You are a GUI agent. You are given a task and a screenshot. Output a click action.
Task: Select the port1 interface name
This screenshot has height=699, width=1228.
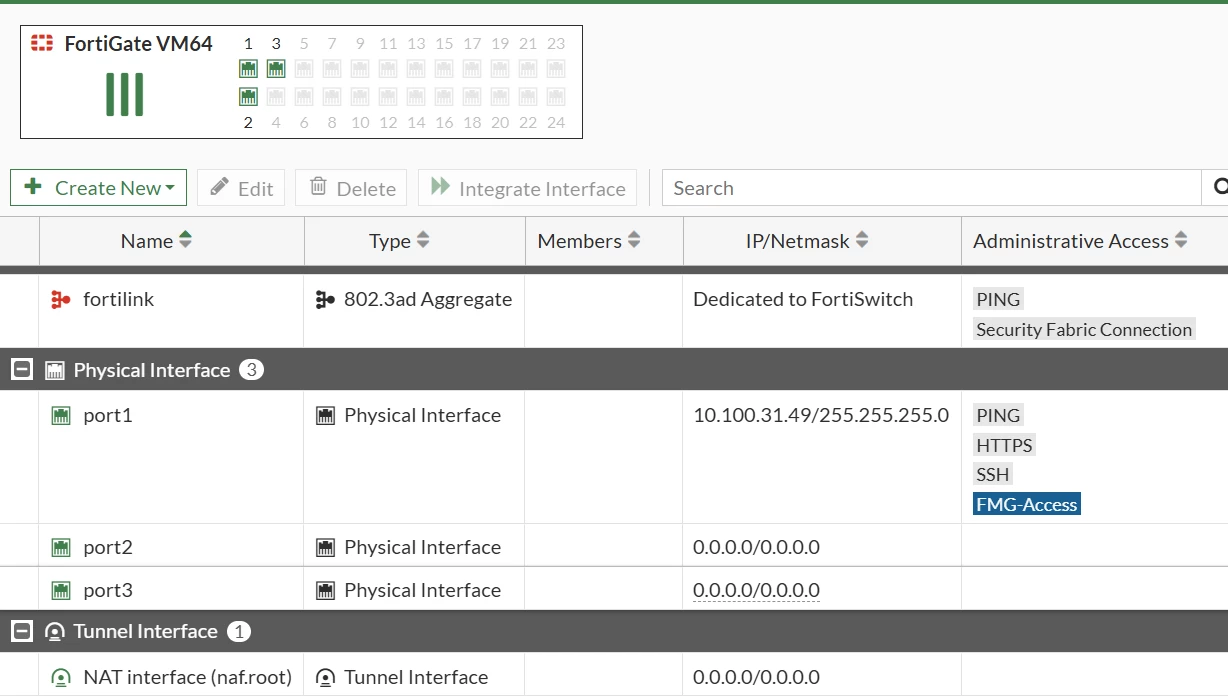tap(108, 415)
